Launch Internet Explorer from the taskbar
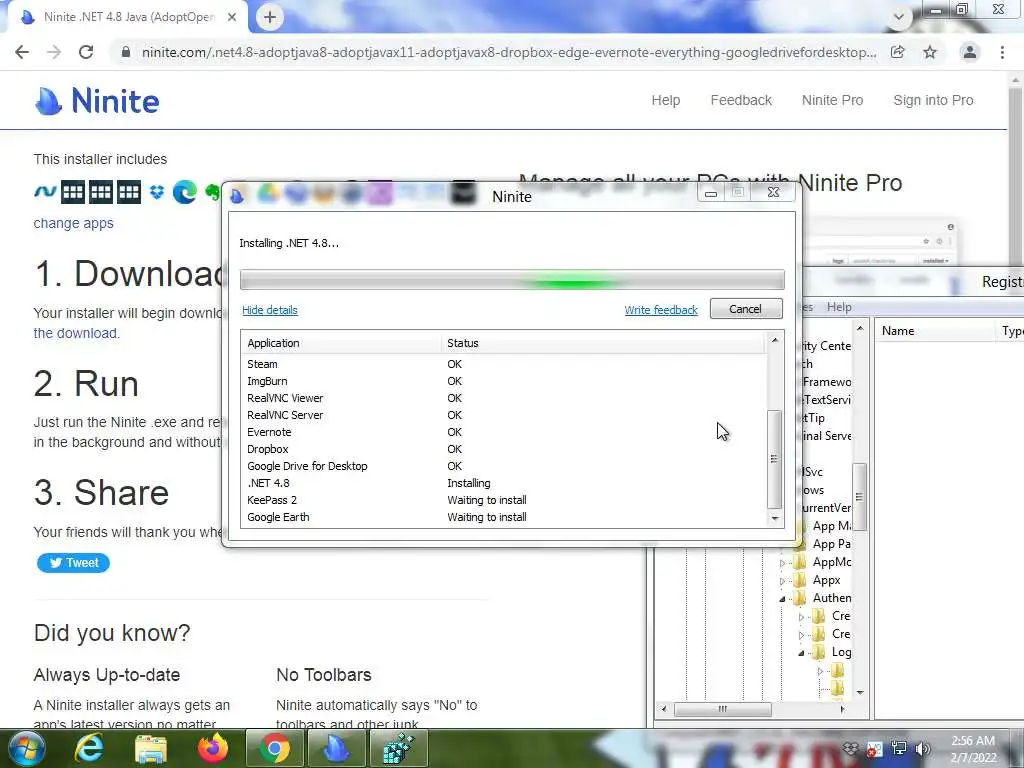The image size is (1024, 768). pos(89,748)
